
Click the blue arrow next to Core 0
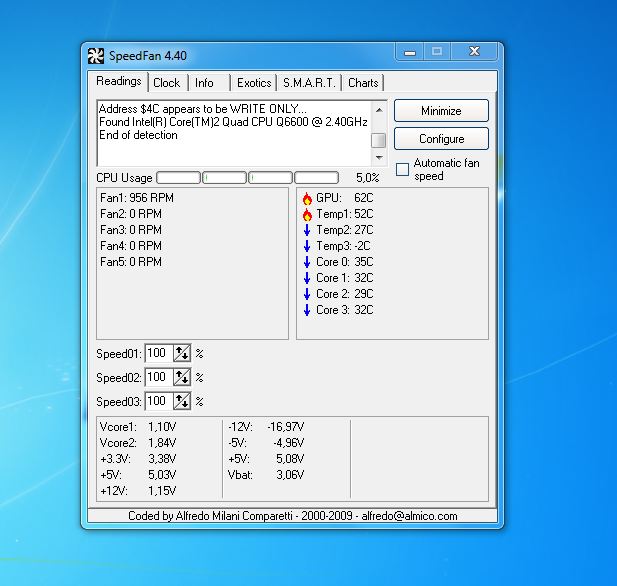point(307,262)
